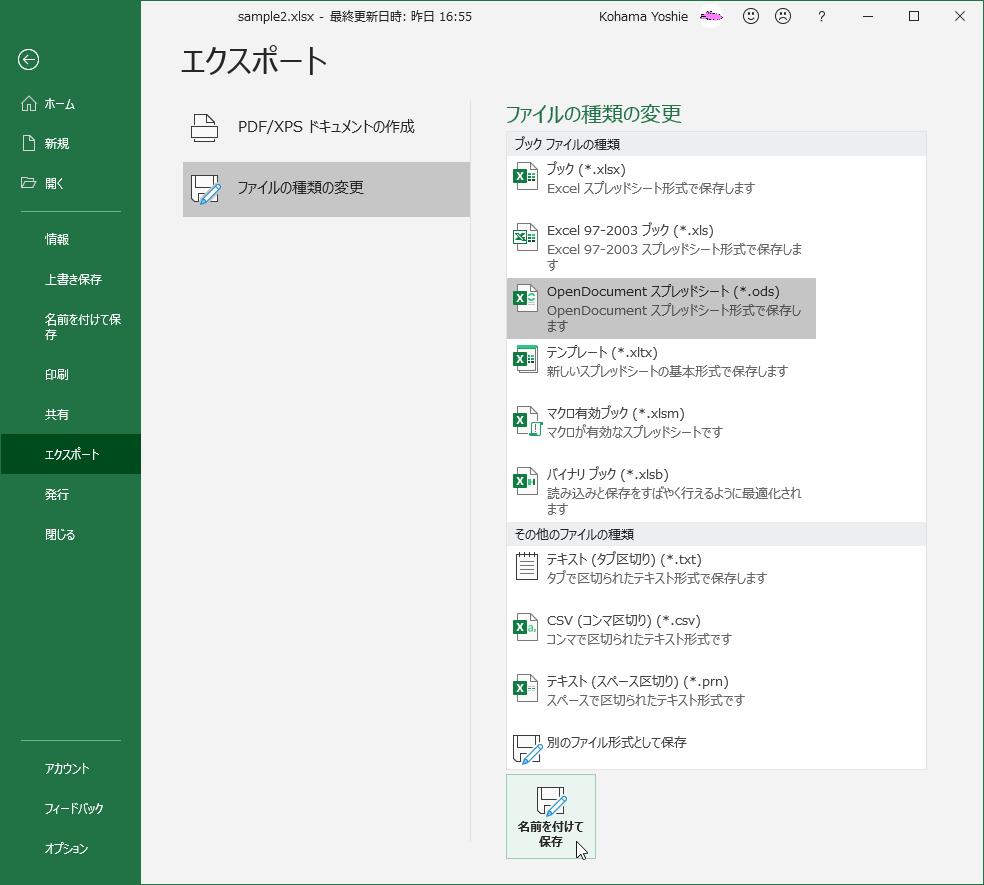Click the 開く open folder icon
The height and width of the screenshot is (885, 984).
click(28, 183)
